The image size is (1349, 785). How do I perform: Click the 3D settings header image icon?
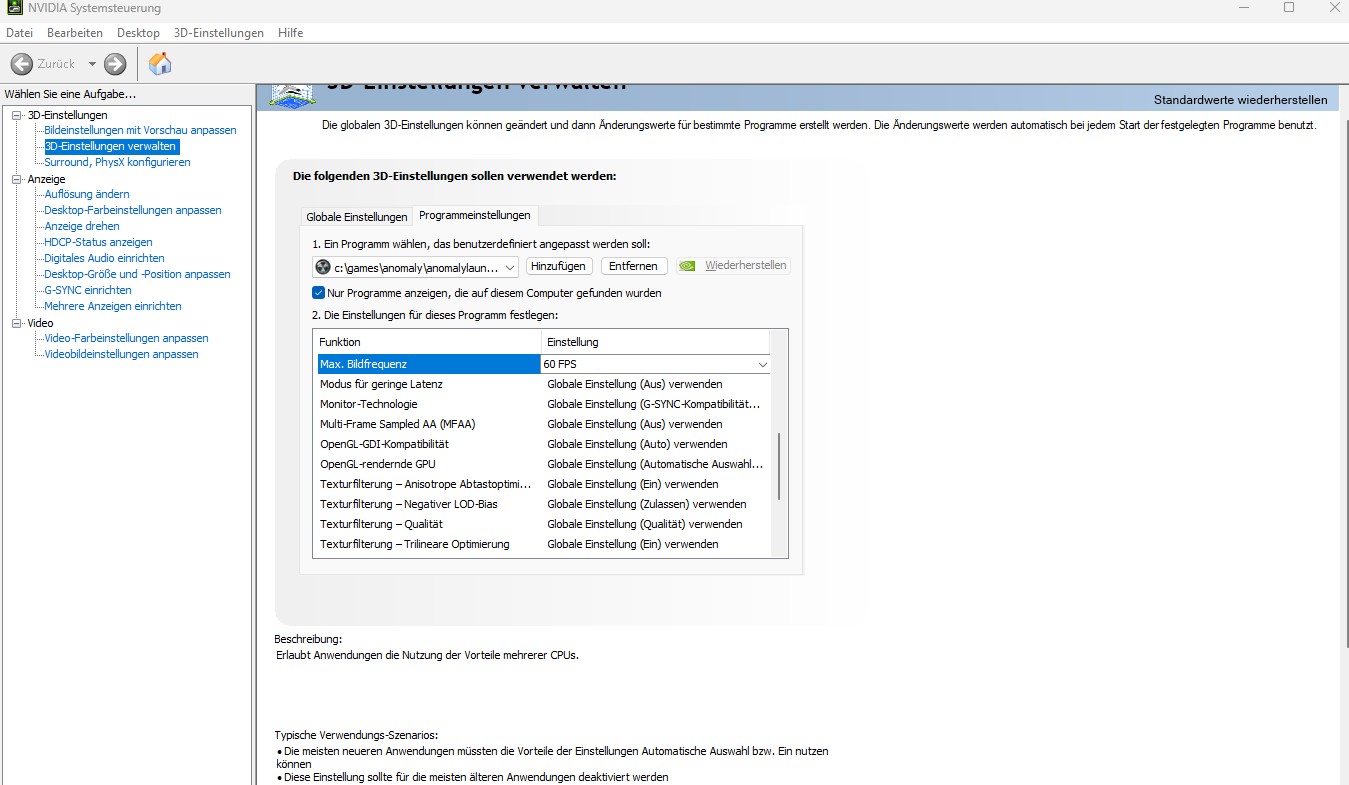coord(292,94)
